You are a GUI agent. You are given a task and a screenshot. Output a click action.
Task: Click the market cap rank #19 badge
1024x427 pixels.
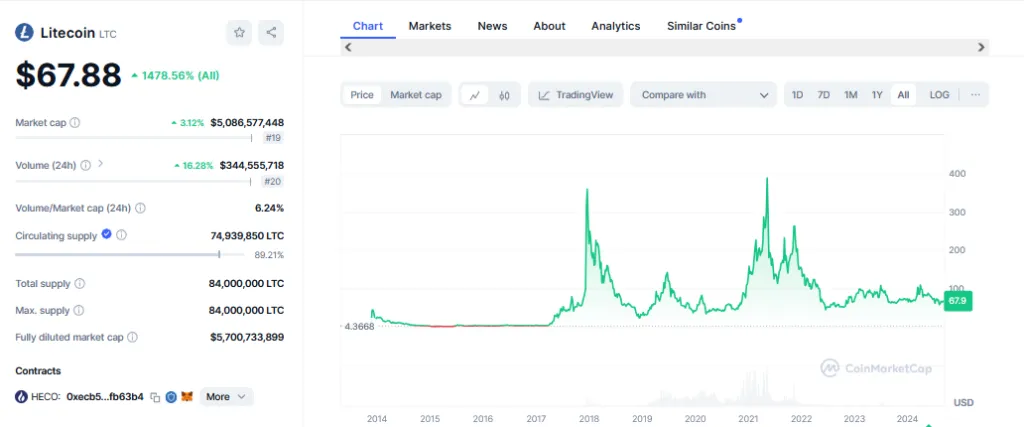pyautogui.click(x=274, y=138)
